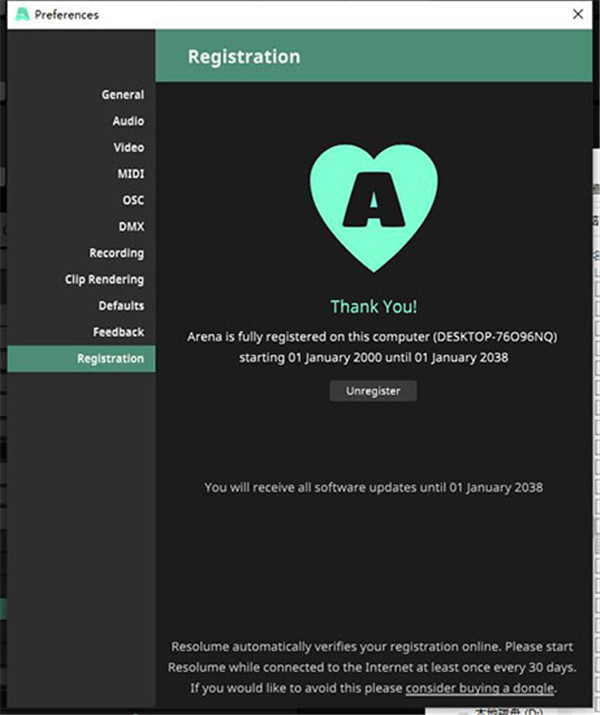Viewport: 600px width, 715px height.
Task: Select the highlighted Registration sidebar item
Action: pos(110,359)
